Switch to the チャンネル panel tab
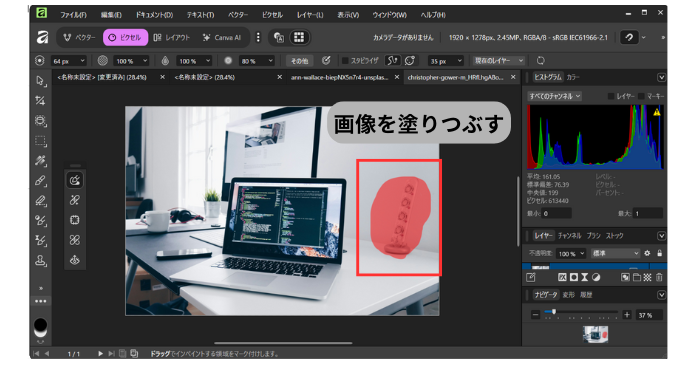The width and height of the screenshot is (698, 365). click(569, 236)
